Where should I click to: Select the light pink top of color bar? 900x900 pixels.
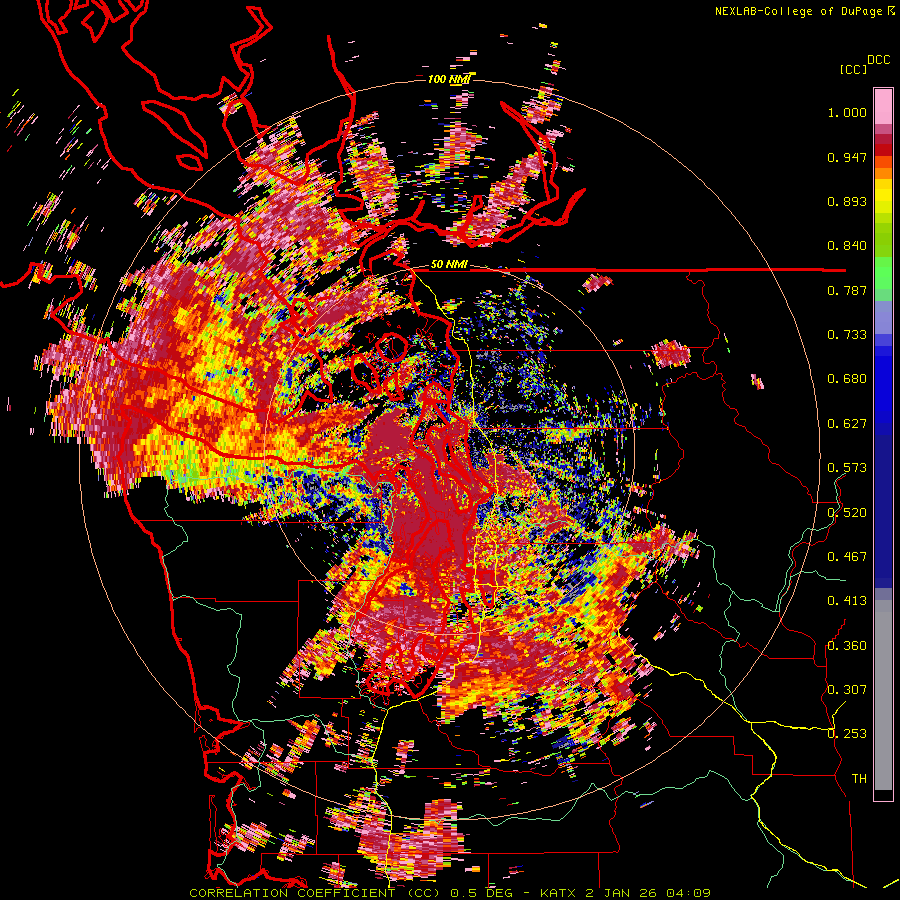tap(883, 106)
